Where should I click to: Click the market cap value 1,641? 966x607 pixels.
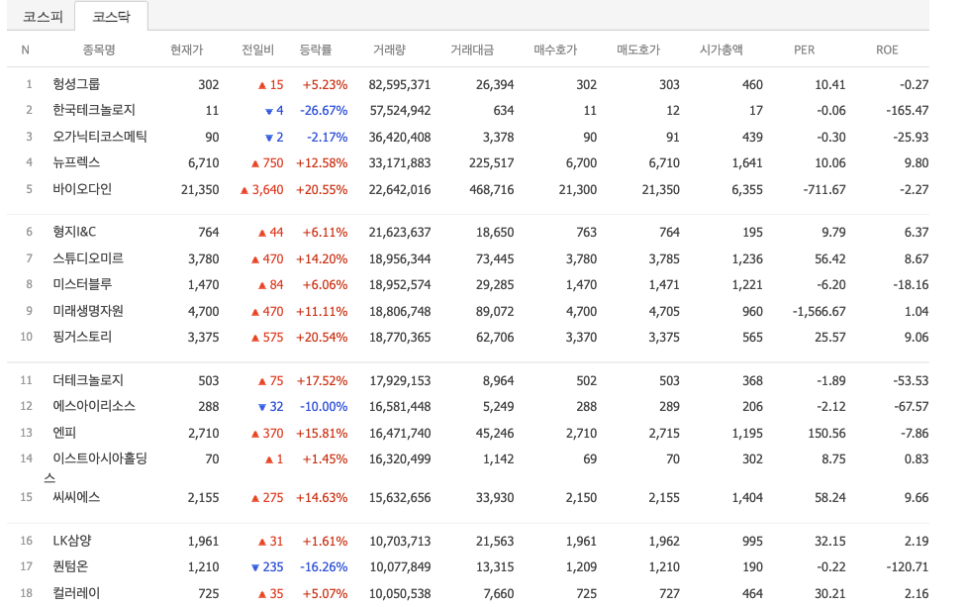point(747,163)
